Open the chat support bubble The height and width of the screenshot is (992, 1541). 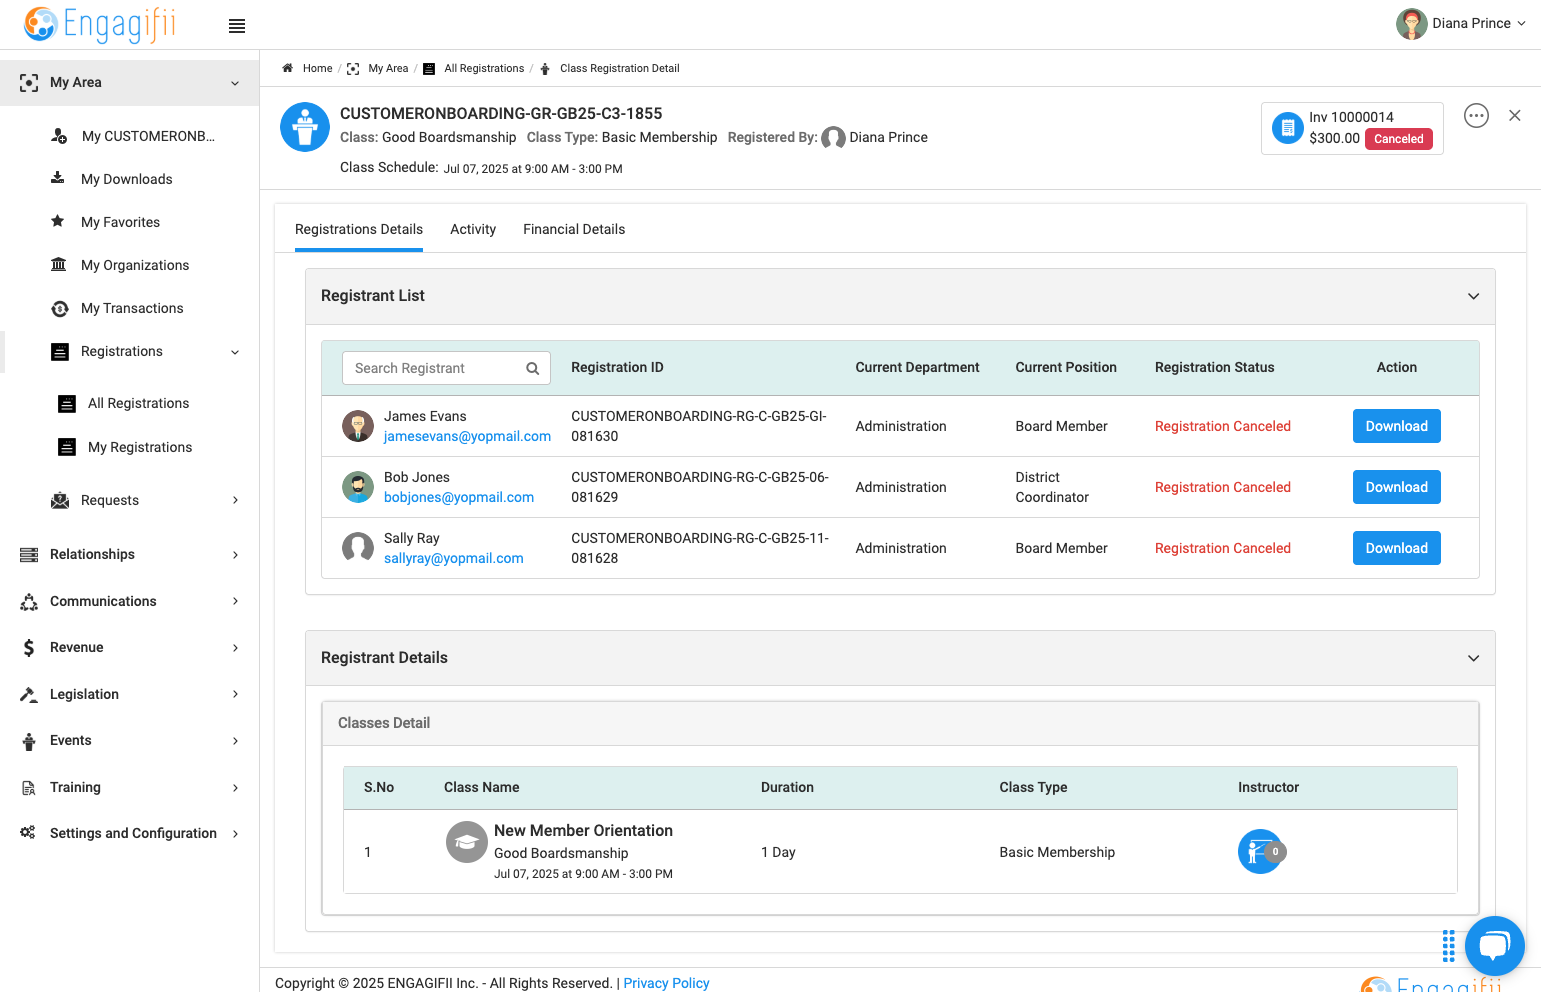tap(1495, 946)
